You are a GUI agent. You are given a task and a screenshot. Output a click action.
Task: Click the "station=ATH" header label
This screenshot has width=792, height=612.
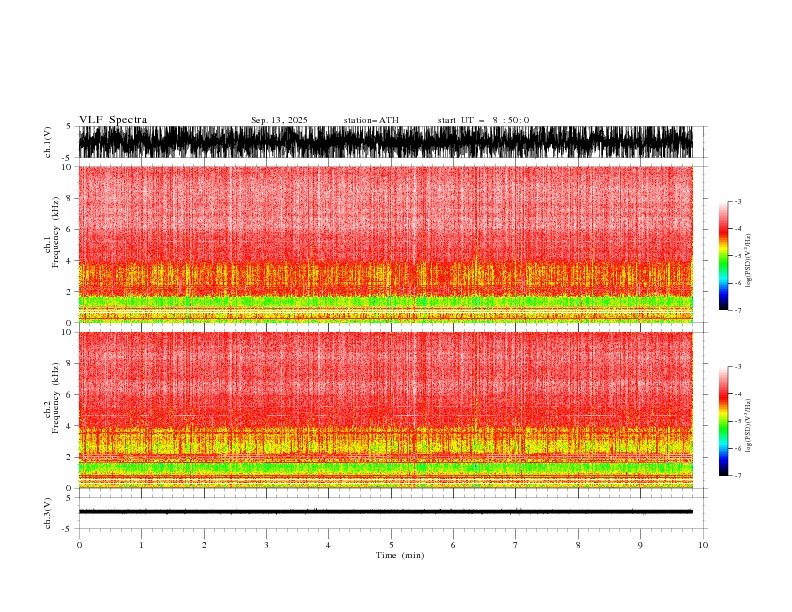click(x=371, y=120)
